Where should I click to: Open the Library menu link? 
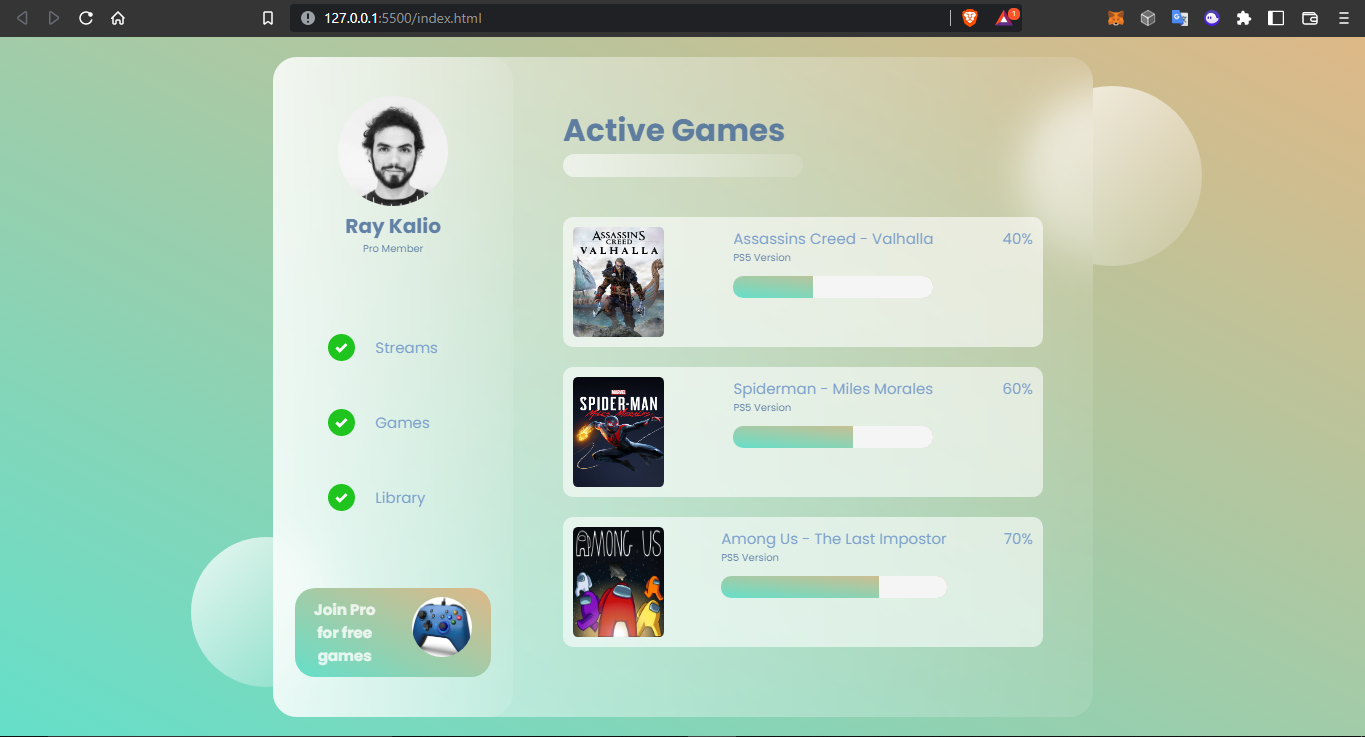tap(400, 498)
